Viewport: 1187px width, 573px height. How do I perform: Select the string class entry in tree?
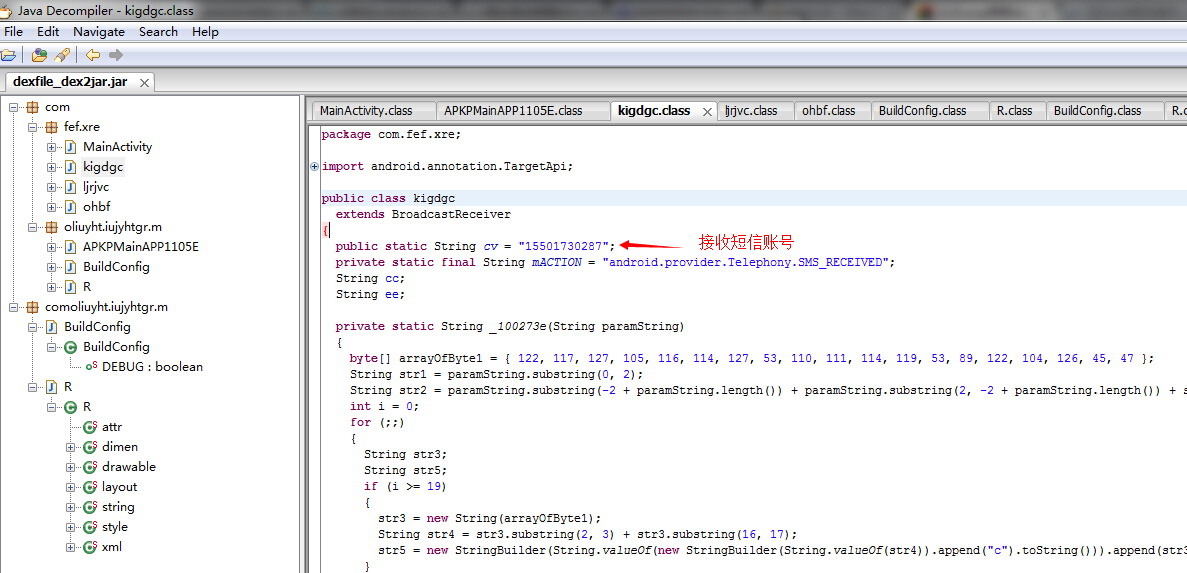tap(118, 507)
